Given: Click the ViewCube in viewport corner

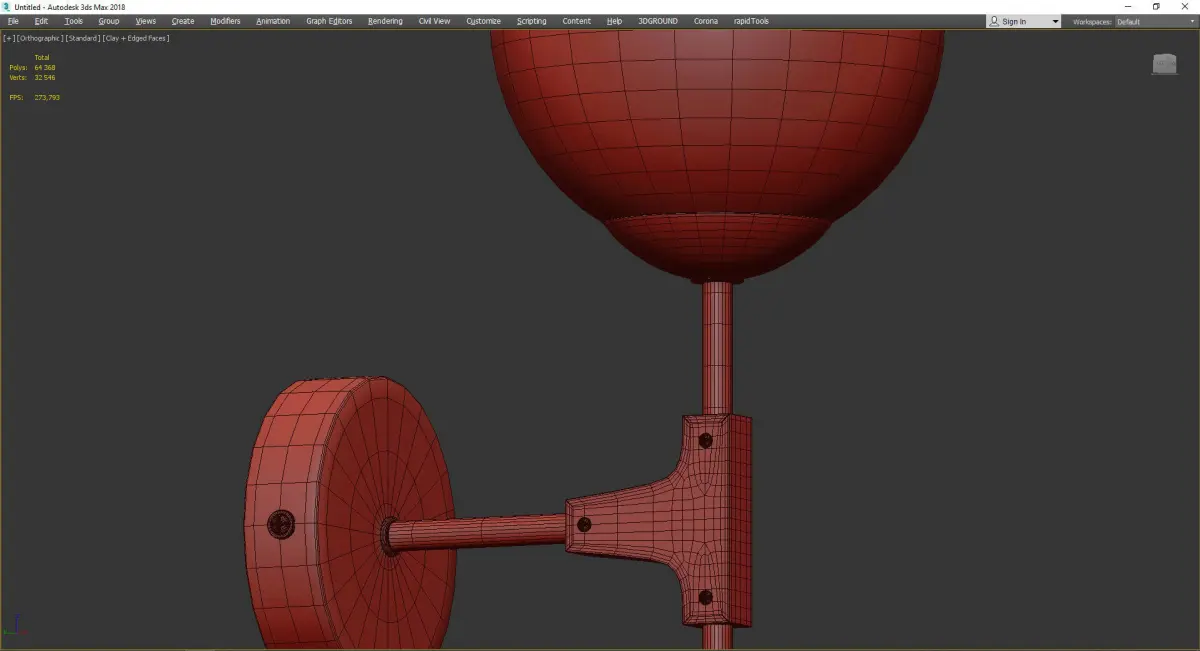Looking at the screenshot, I should (1165, 64).
